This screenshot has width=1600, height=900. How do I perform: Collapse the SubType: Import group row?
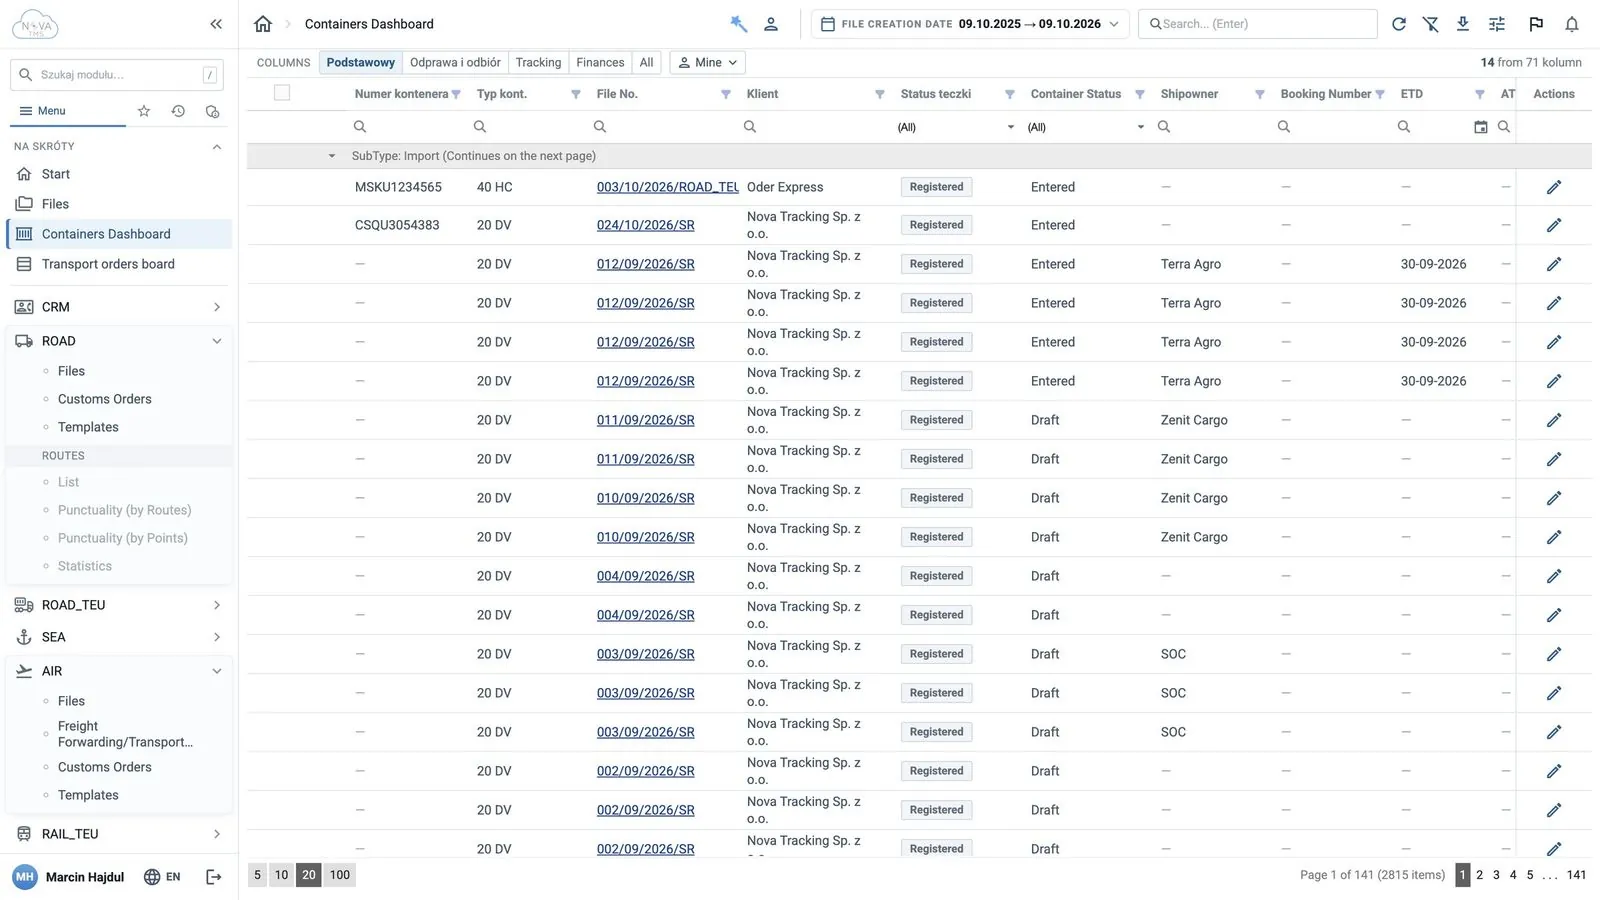point(331,156)
